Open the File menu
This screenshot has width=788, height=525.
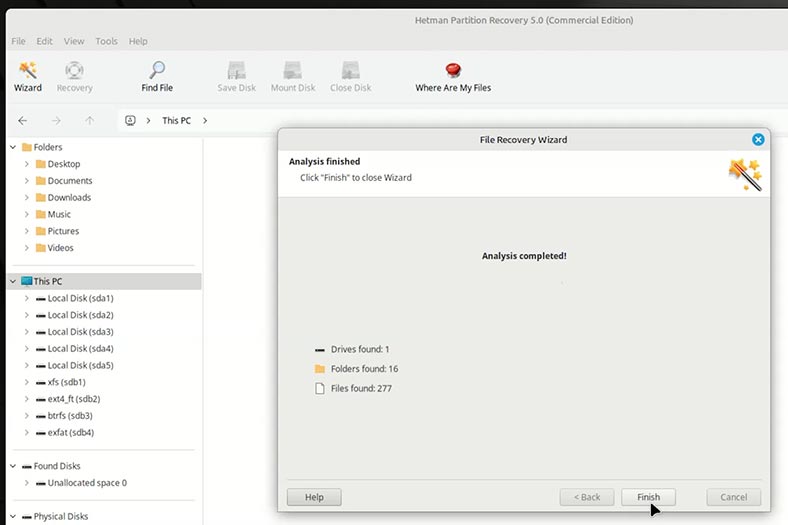[x=19, y=41]
